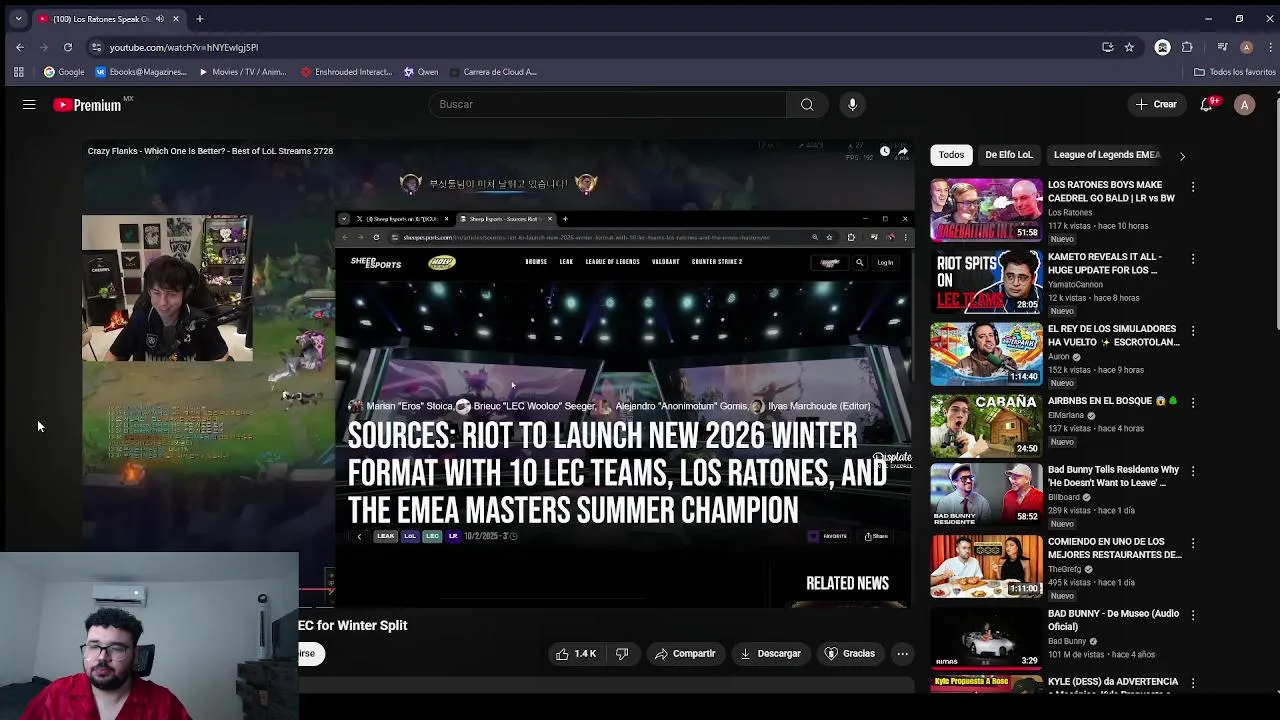Share video from player top-right arrow
1280x720 pixels.
click(902, 152)
